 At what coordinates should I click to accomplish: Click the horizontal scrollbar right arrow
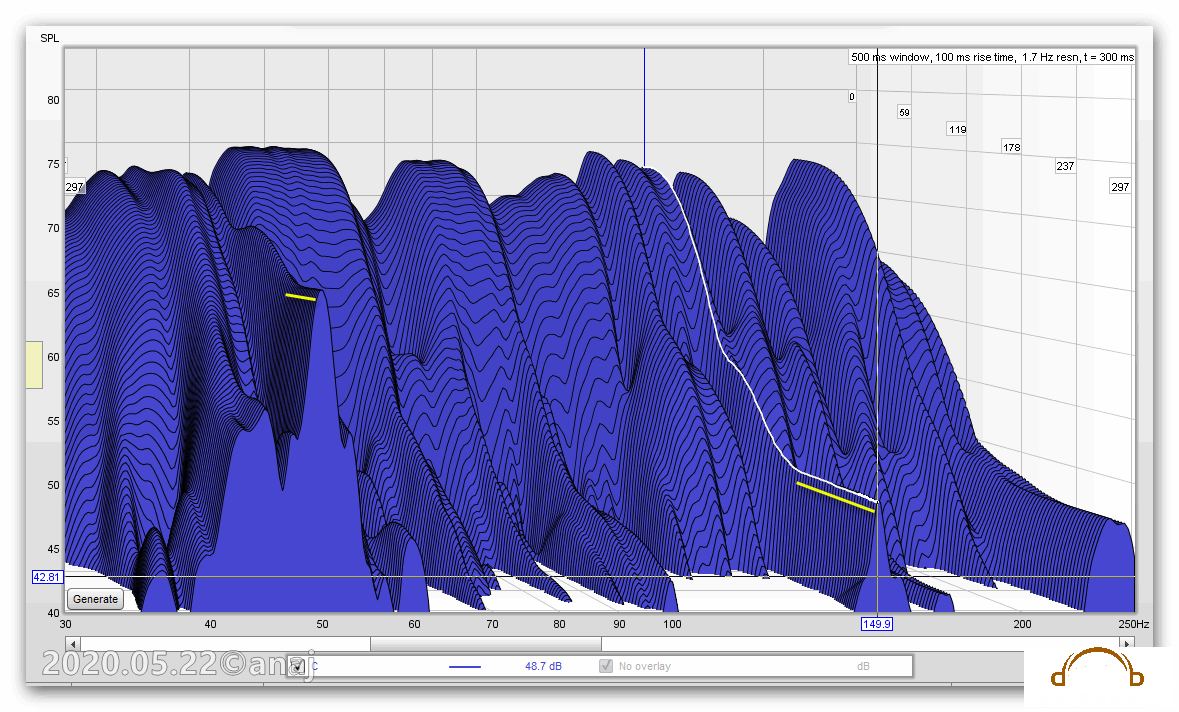click(x=1126, y=644)
